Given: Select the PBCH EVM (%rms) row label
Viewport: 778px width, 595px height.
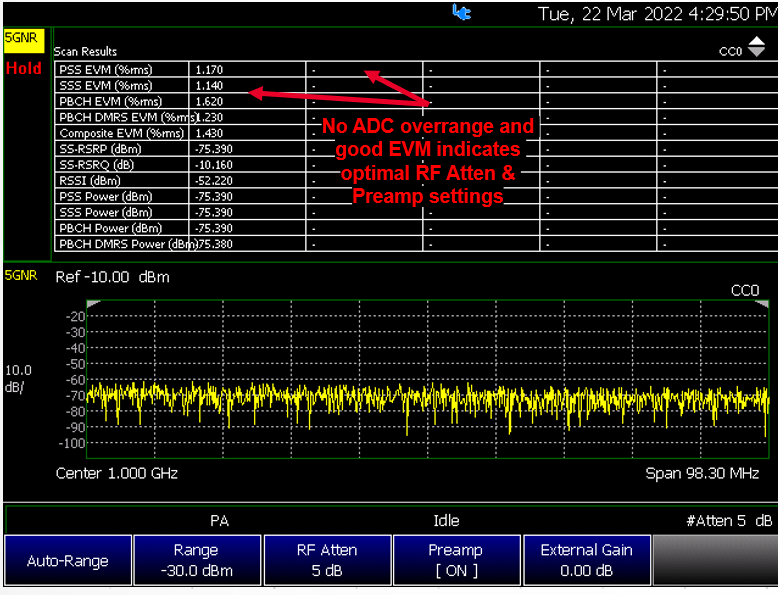Looking at the screenshot, I should (x=110, y=101).
